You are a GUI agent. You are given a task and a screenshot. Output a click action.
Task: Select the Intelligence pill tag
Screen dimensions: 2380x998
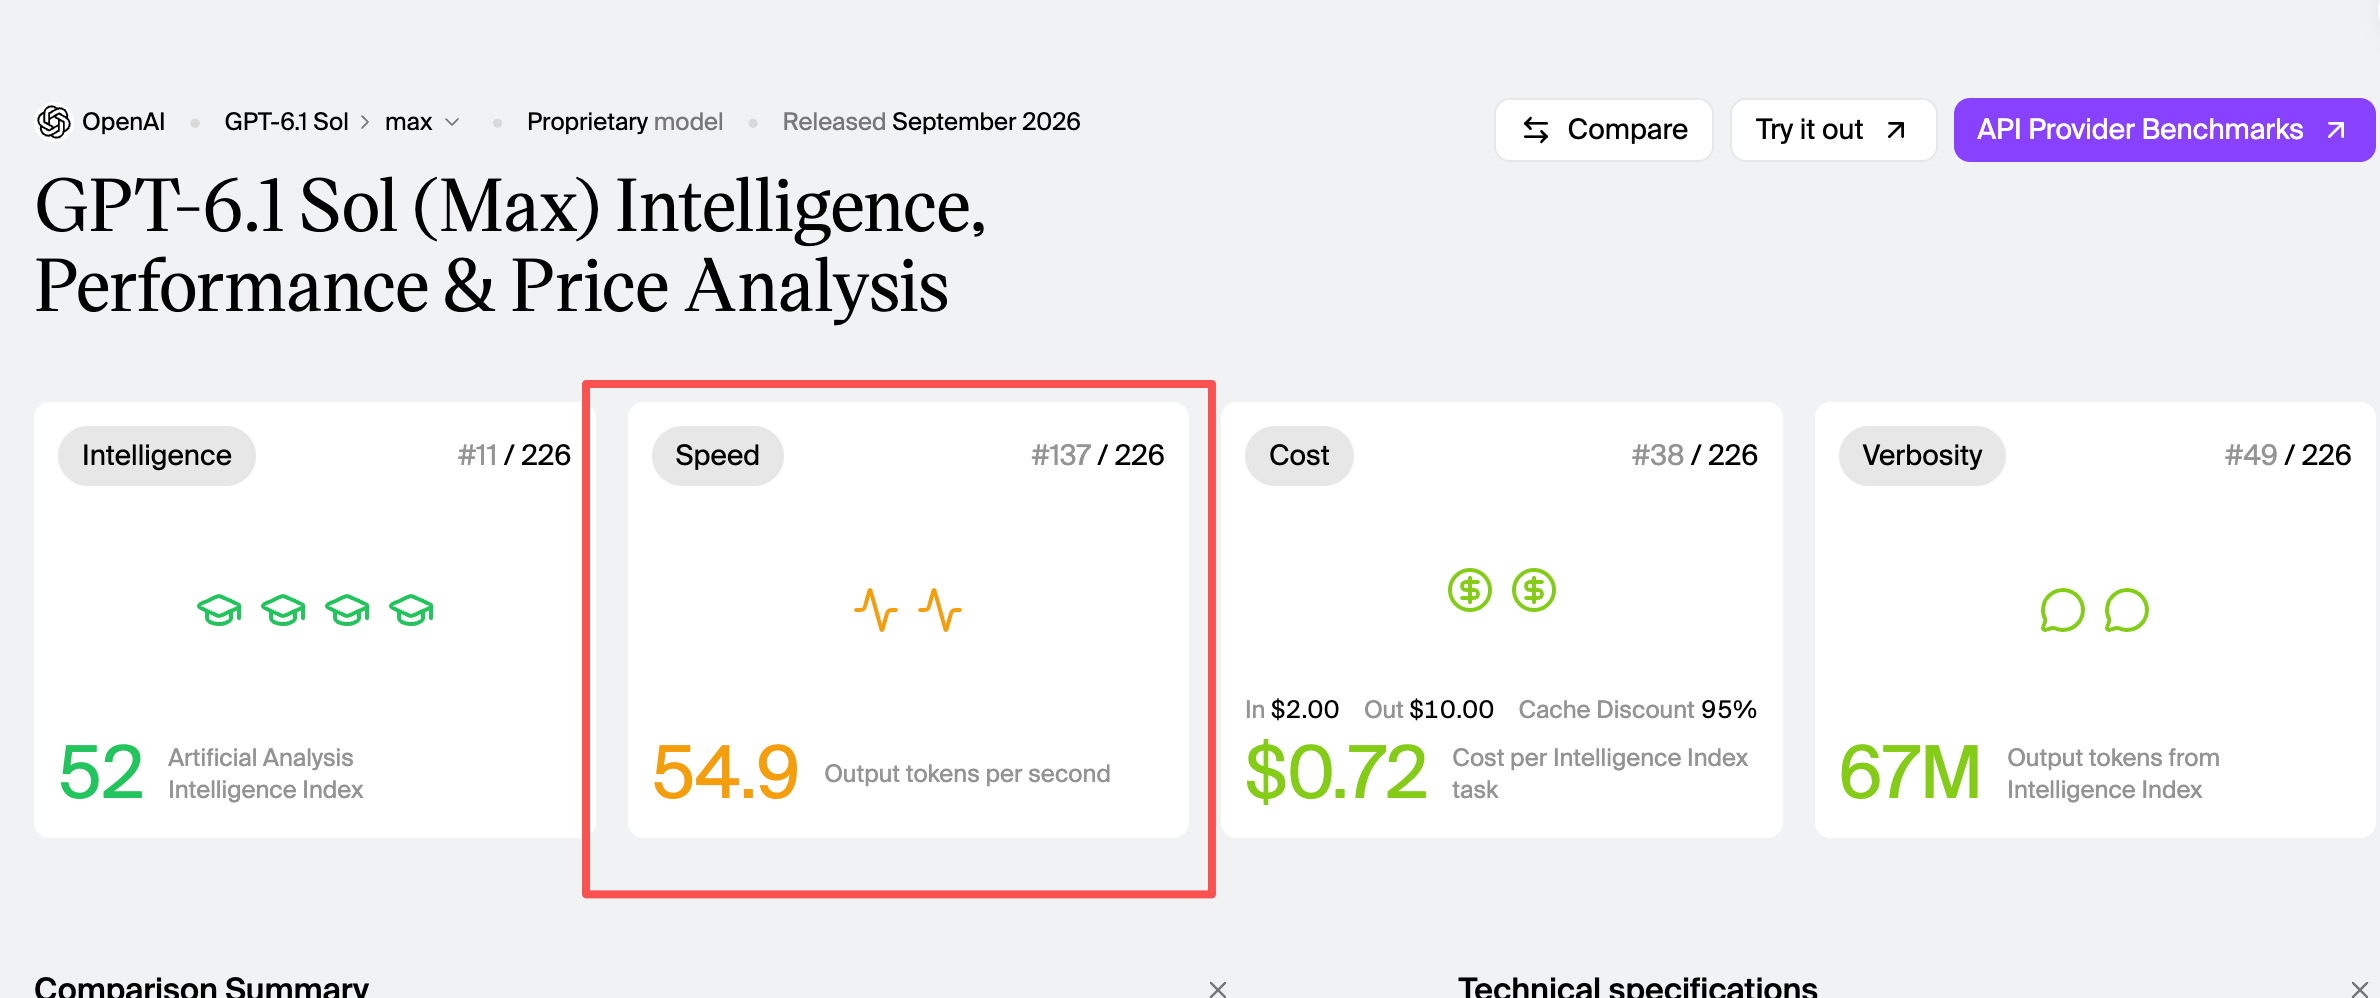click(157, 456)
